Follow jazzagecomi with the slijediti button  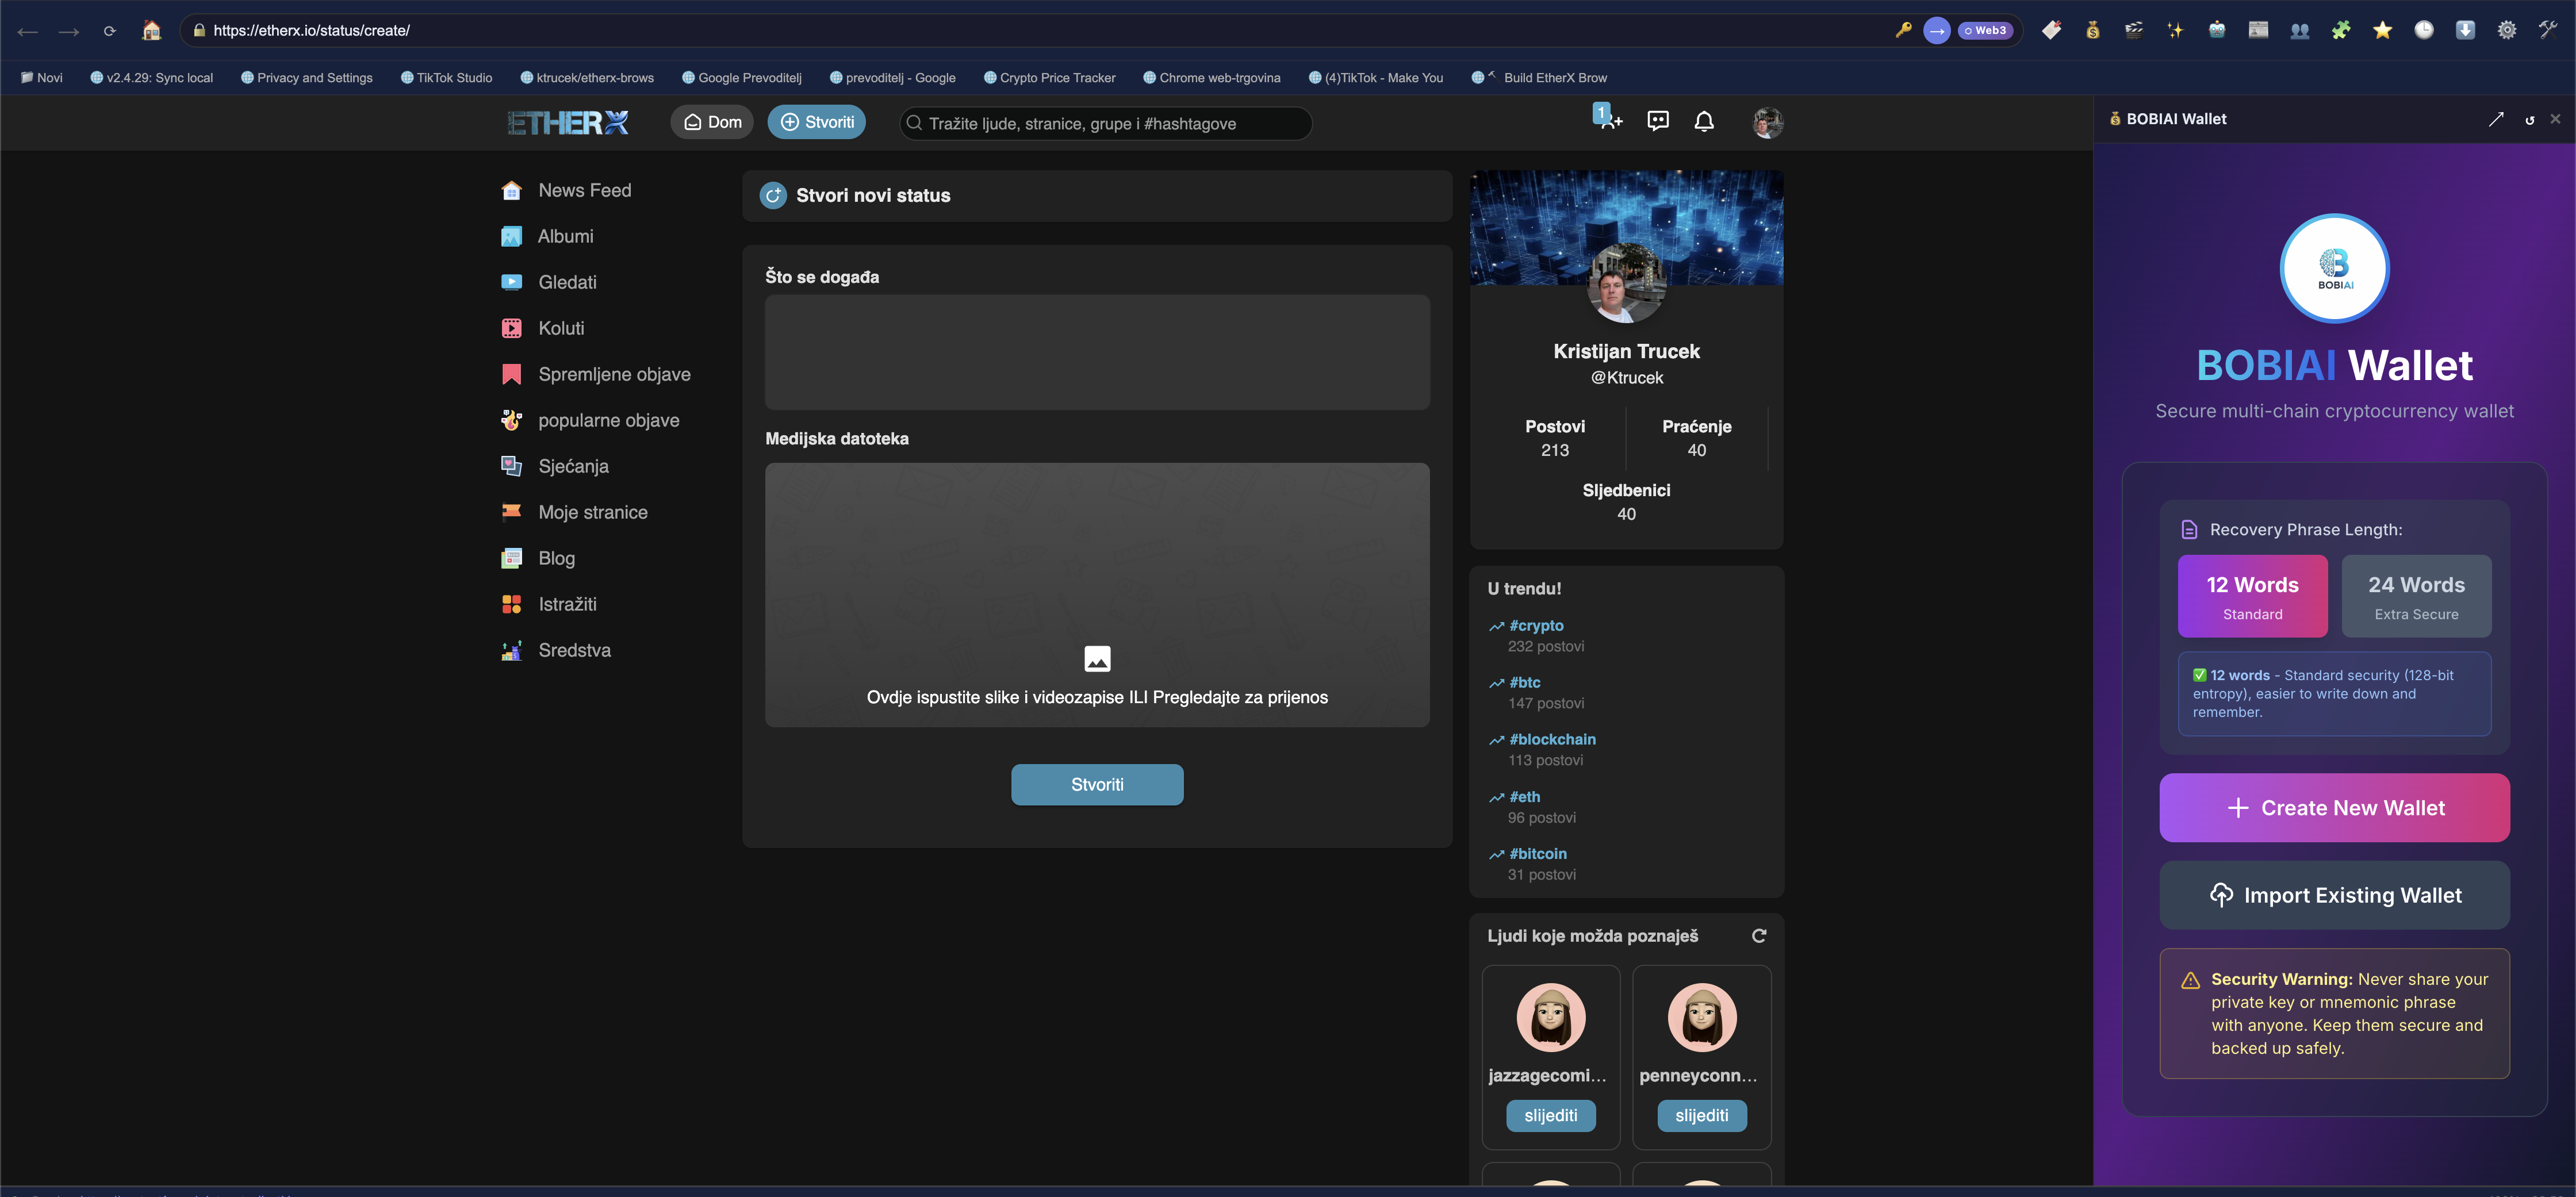(x=1550, y=1116)
